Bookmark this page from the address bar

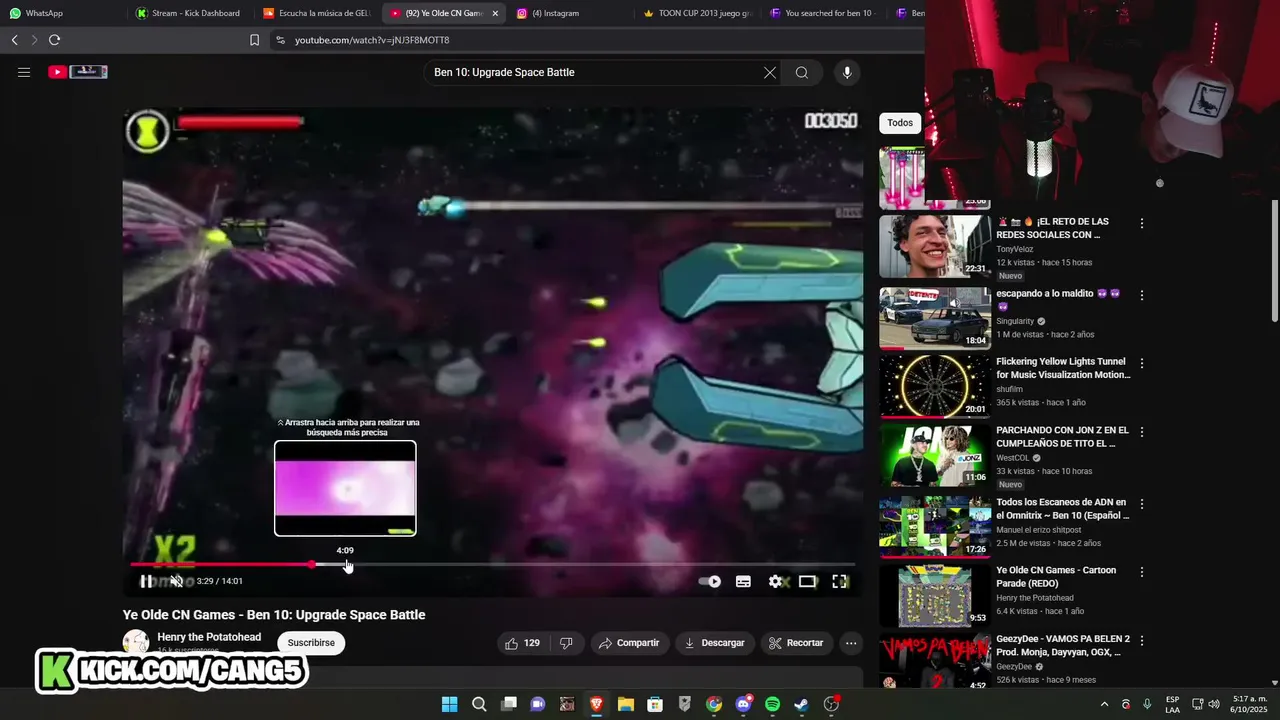coord(254,40)
